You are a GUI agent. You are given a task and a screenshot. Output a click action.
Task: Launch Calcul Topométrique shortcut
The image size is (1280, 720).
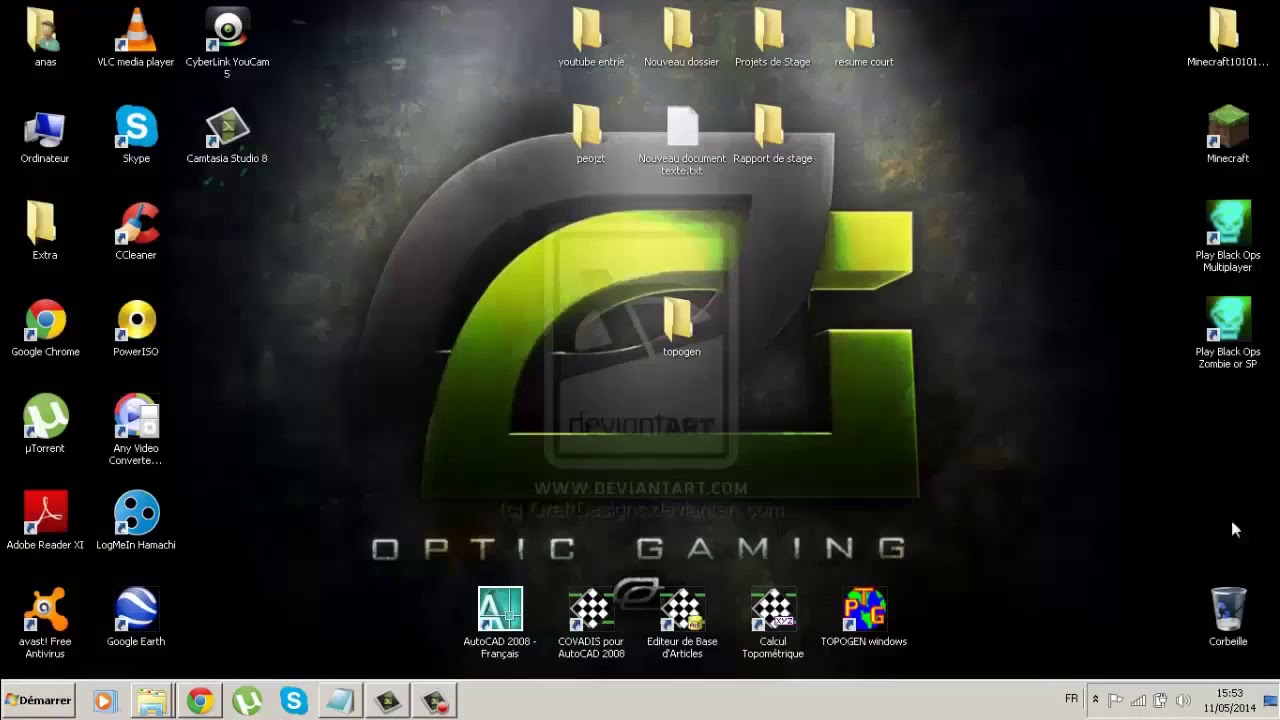point(773,624)
